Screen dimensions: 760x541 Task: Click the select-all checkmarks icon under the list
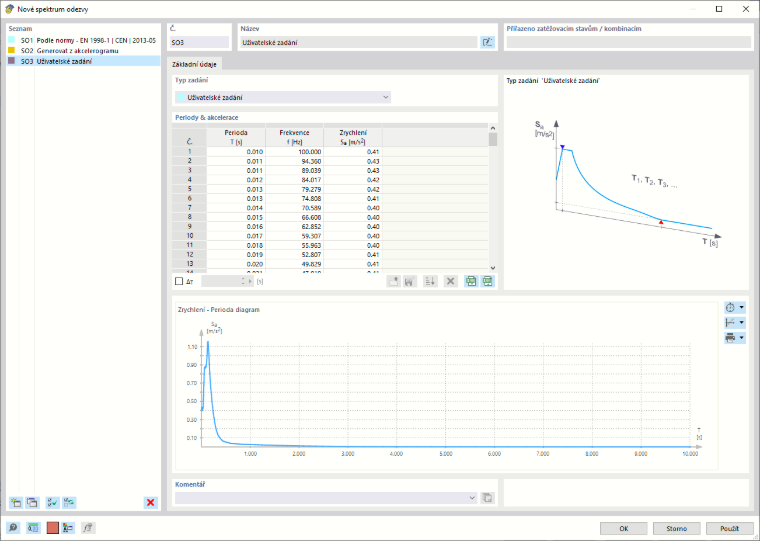[x=52, y=502]
